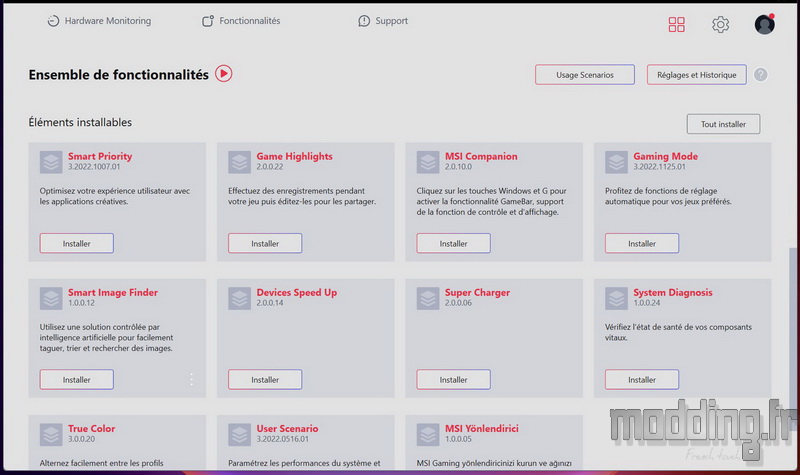Install System Diagnosis
This screenshot has width=800, height=475.
tap(642, 380)
